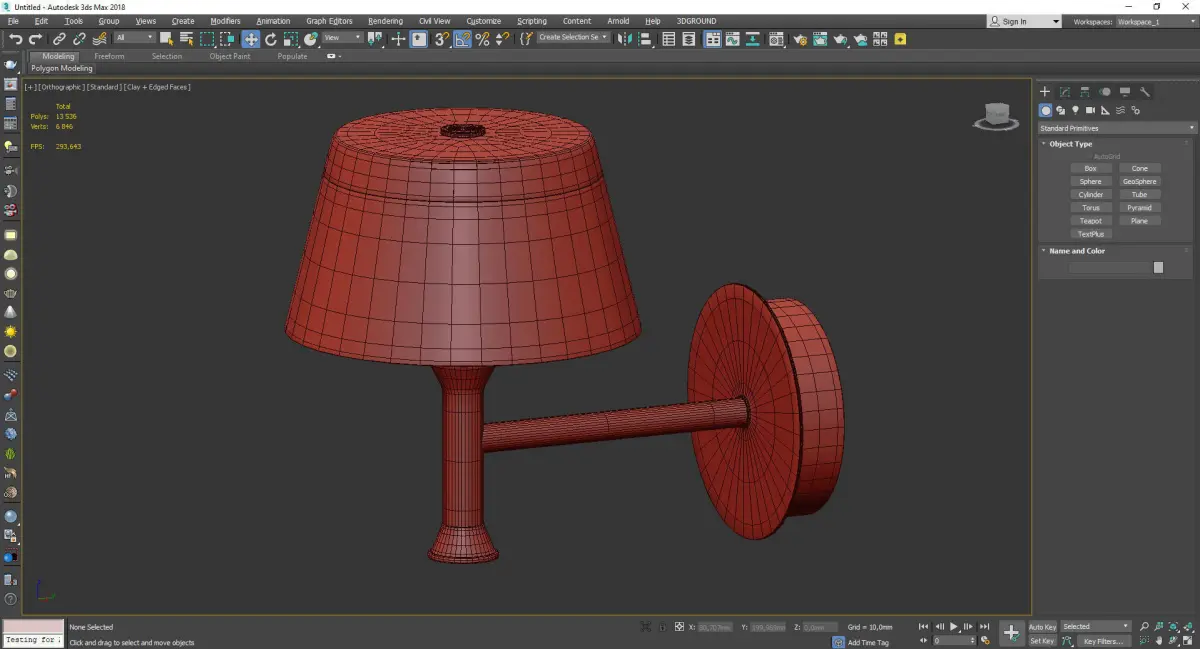The width and height of the screenshot is (1200, 649).
Task: Open the Create Selection Set dropdown
Action: pyautogui.click(x=572, y=38)
